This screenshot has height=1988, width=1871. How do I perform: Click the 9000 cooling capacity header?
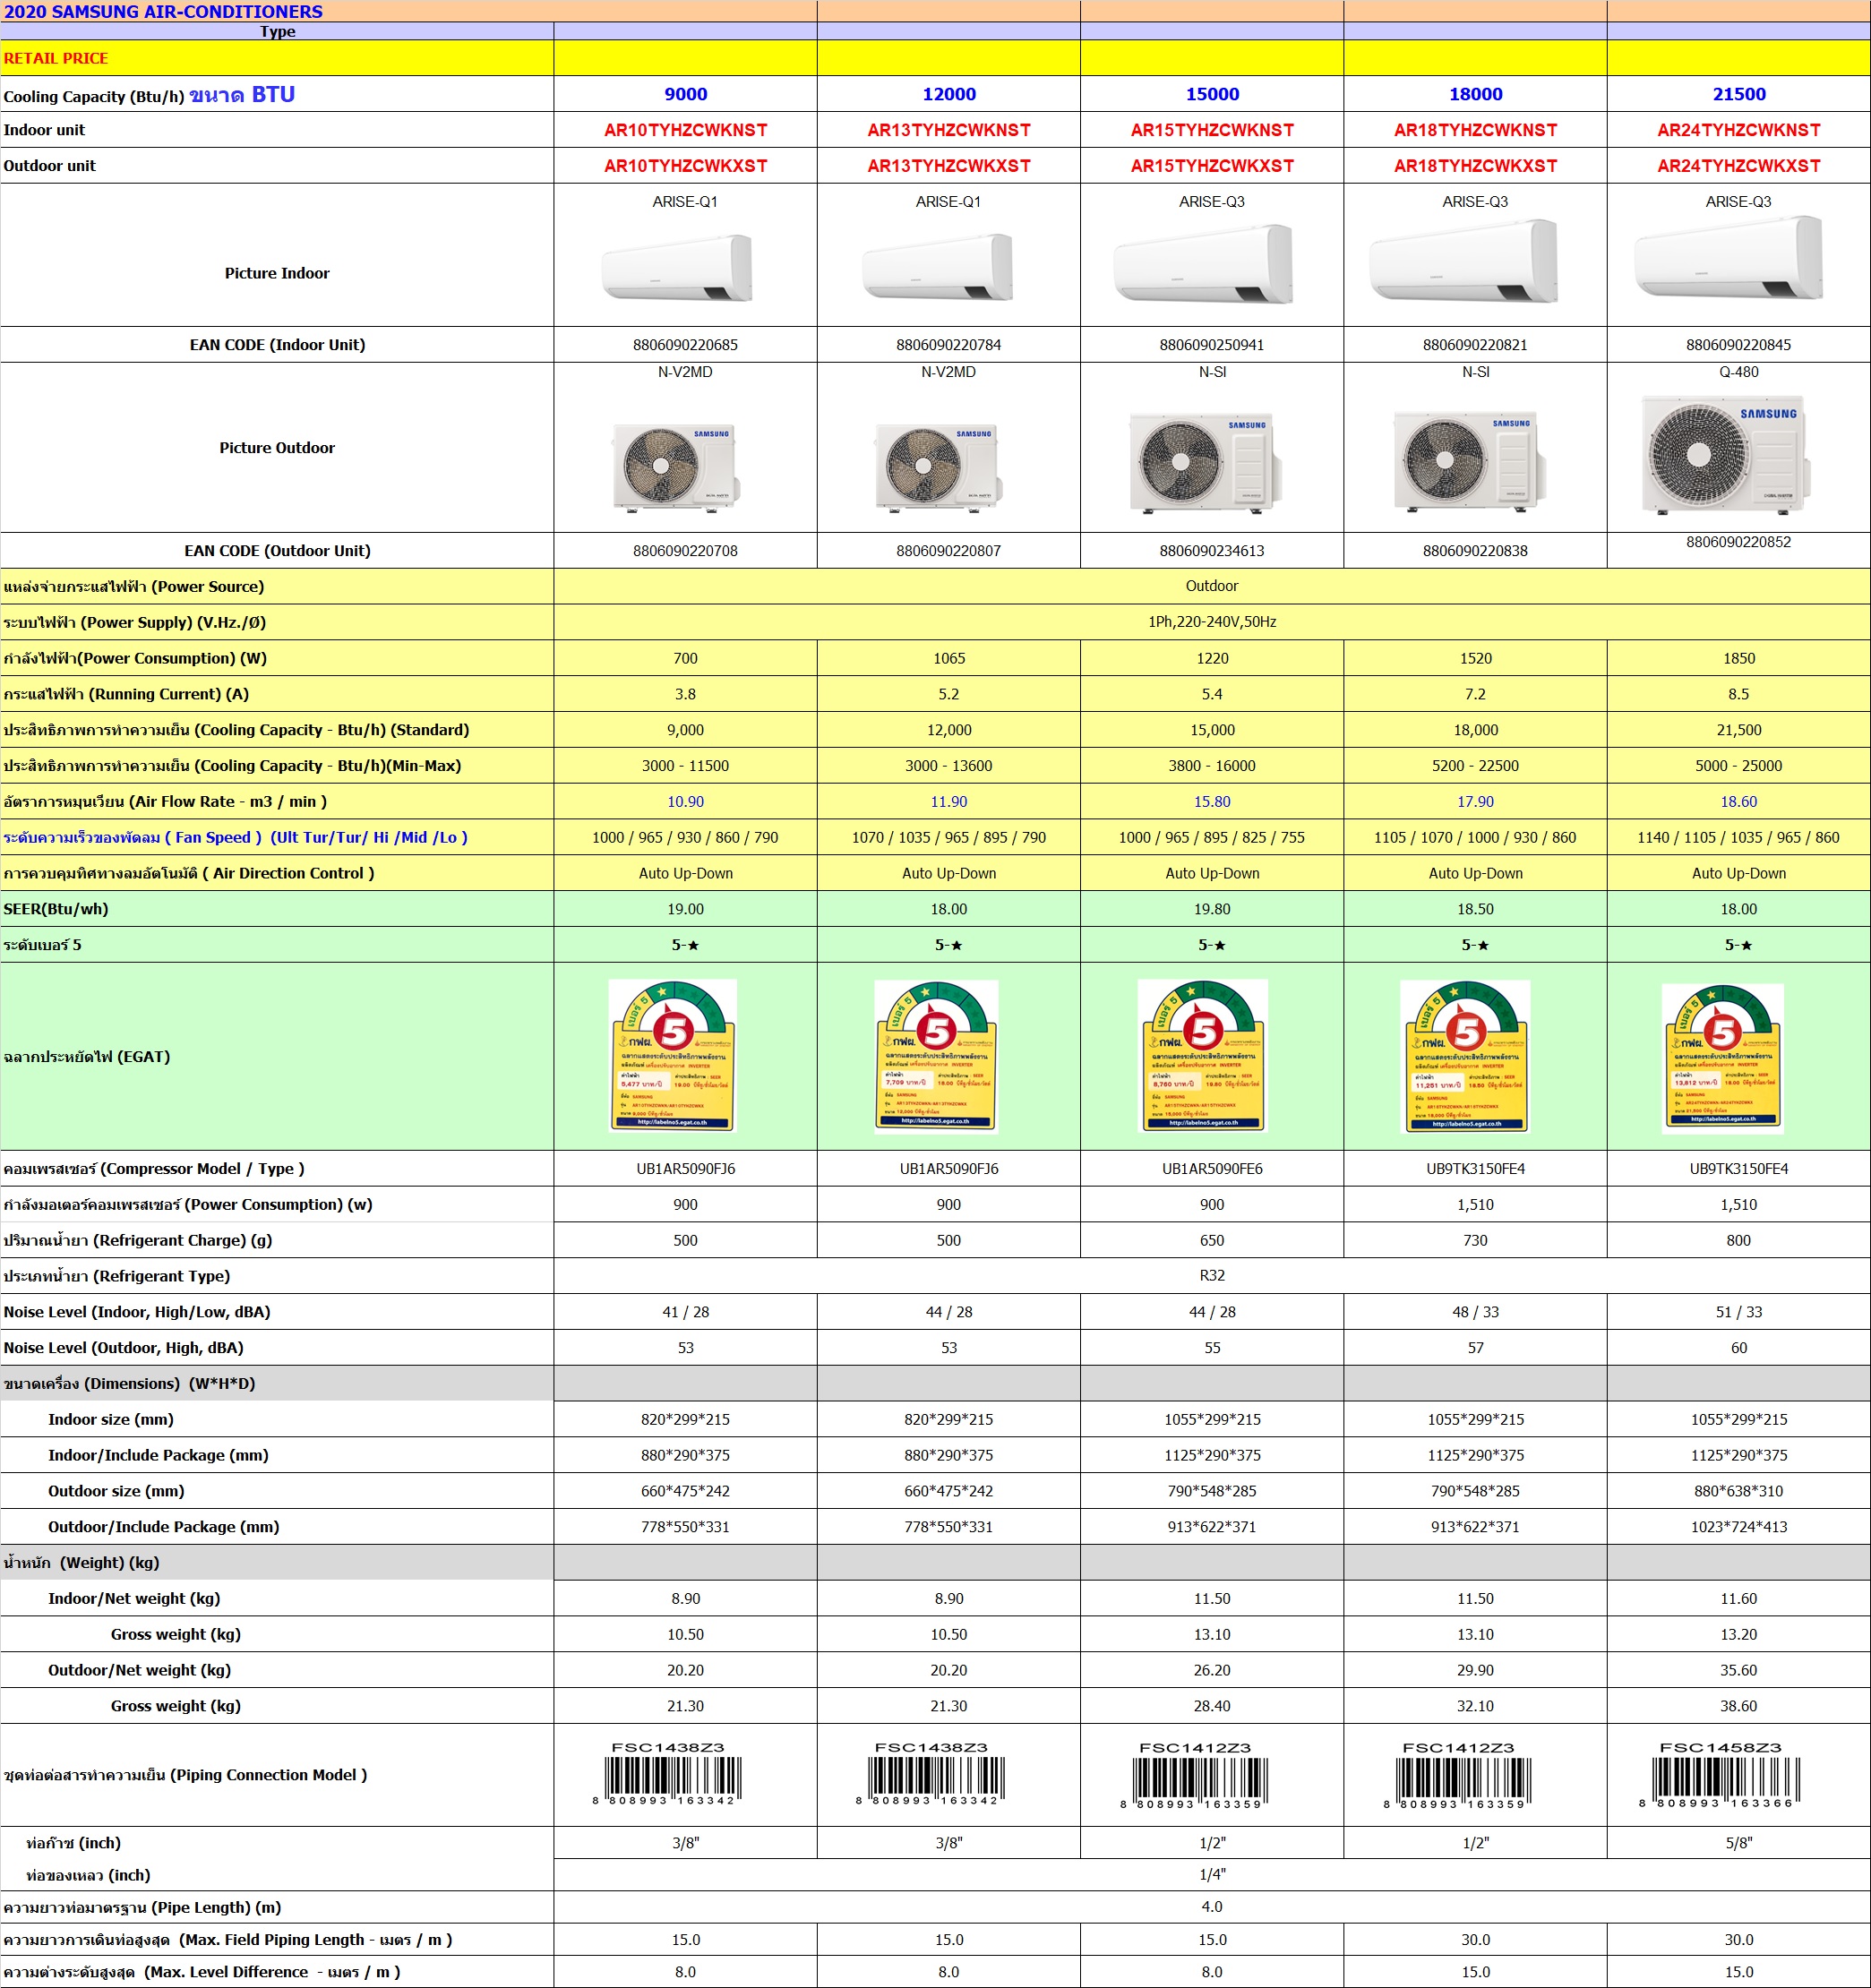click(x=686, y=94)
